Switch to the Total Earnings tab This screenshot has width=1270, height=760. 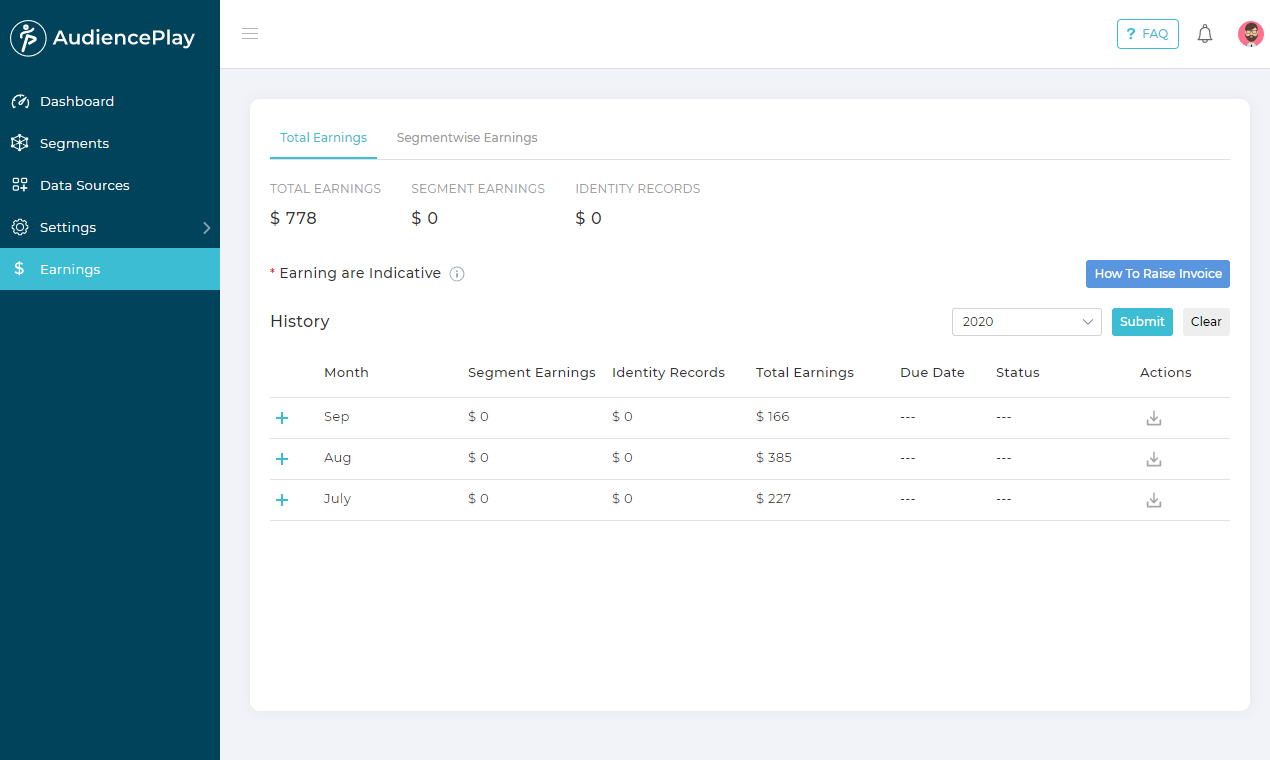323,138
